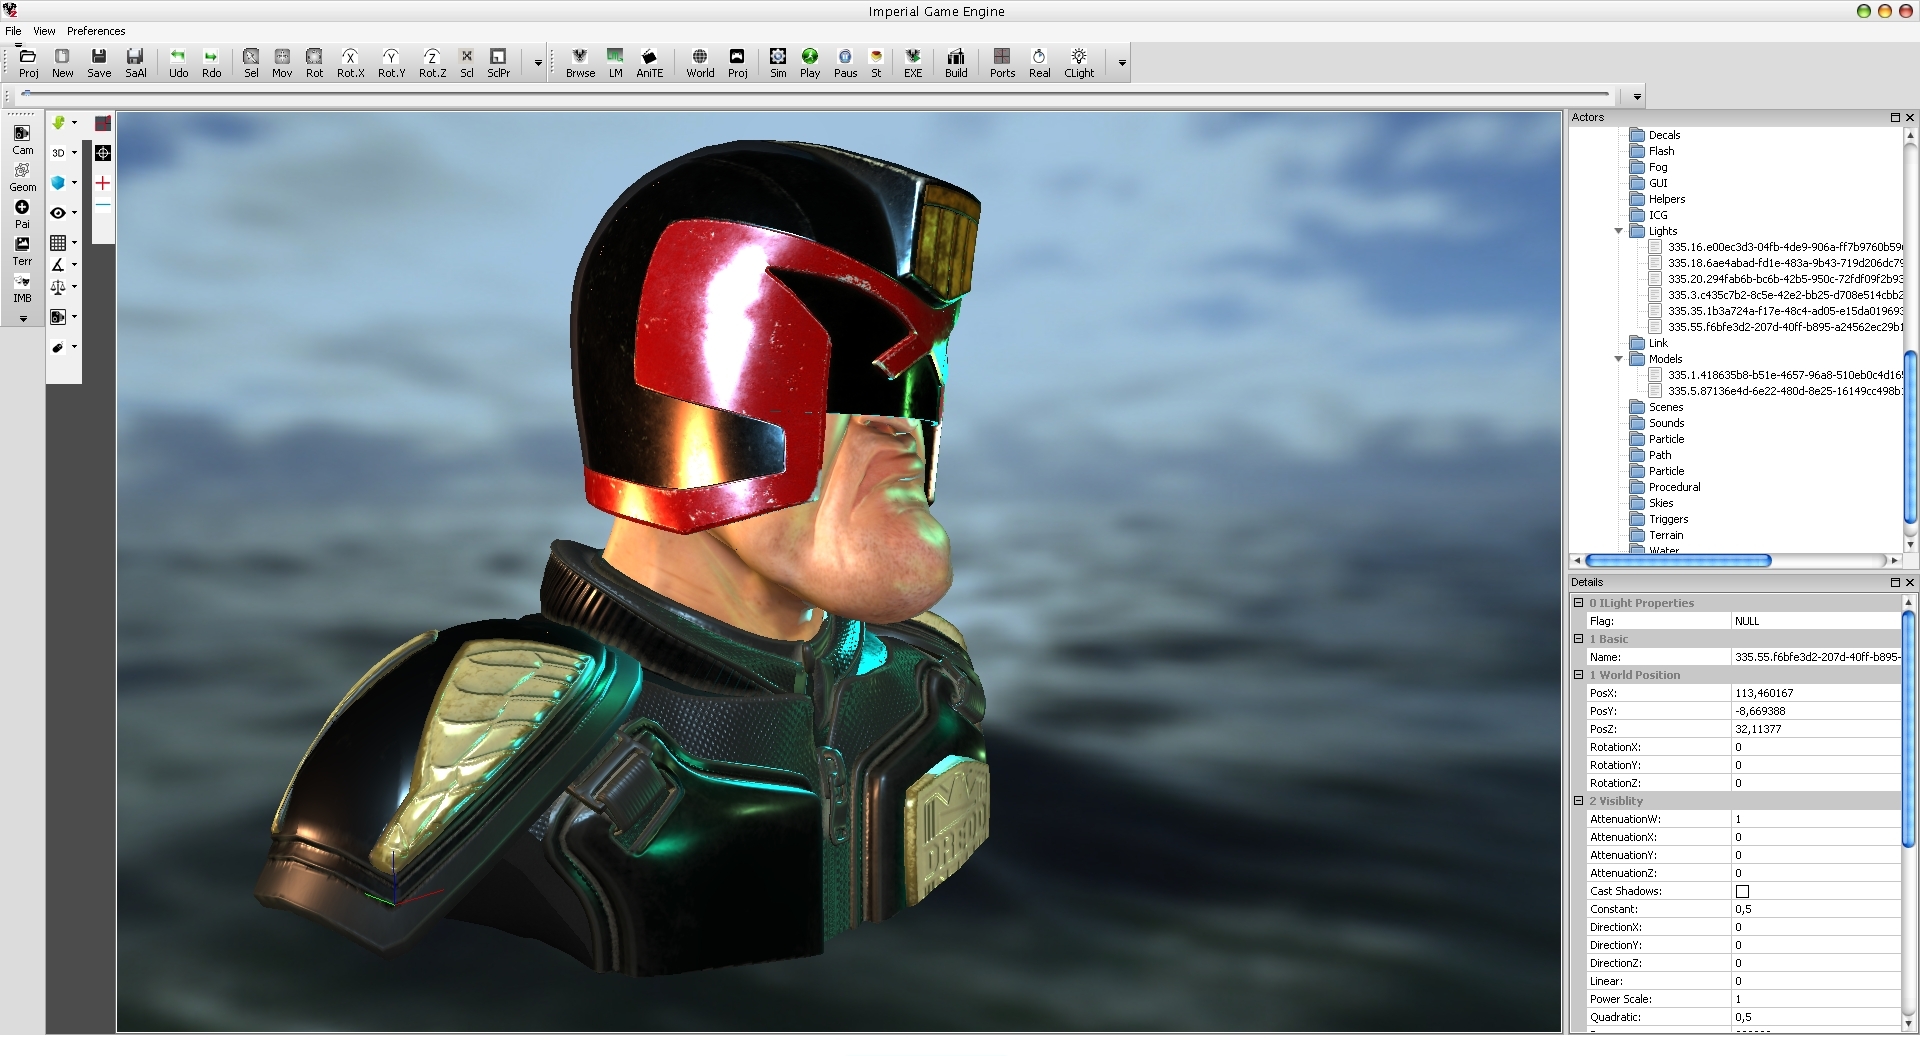Viewport: 1920px width, 1056px height.
Task: Click the CLight toolbar icon
Action: click(1079, 62)
